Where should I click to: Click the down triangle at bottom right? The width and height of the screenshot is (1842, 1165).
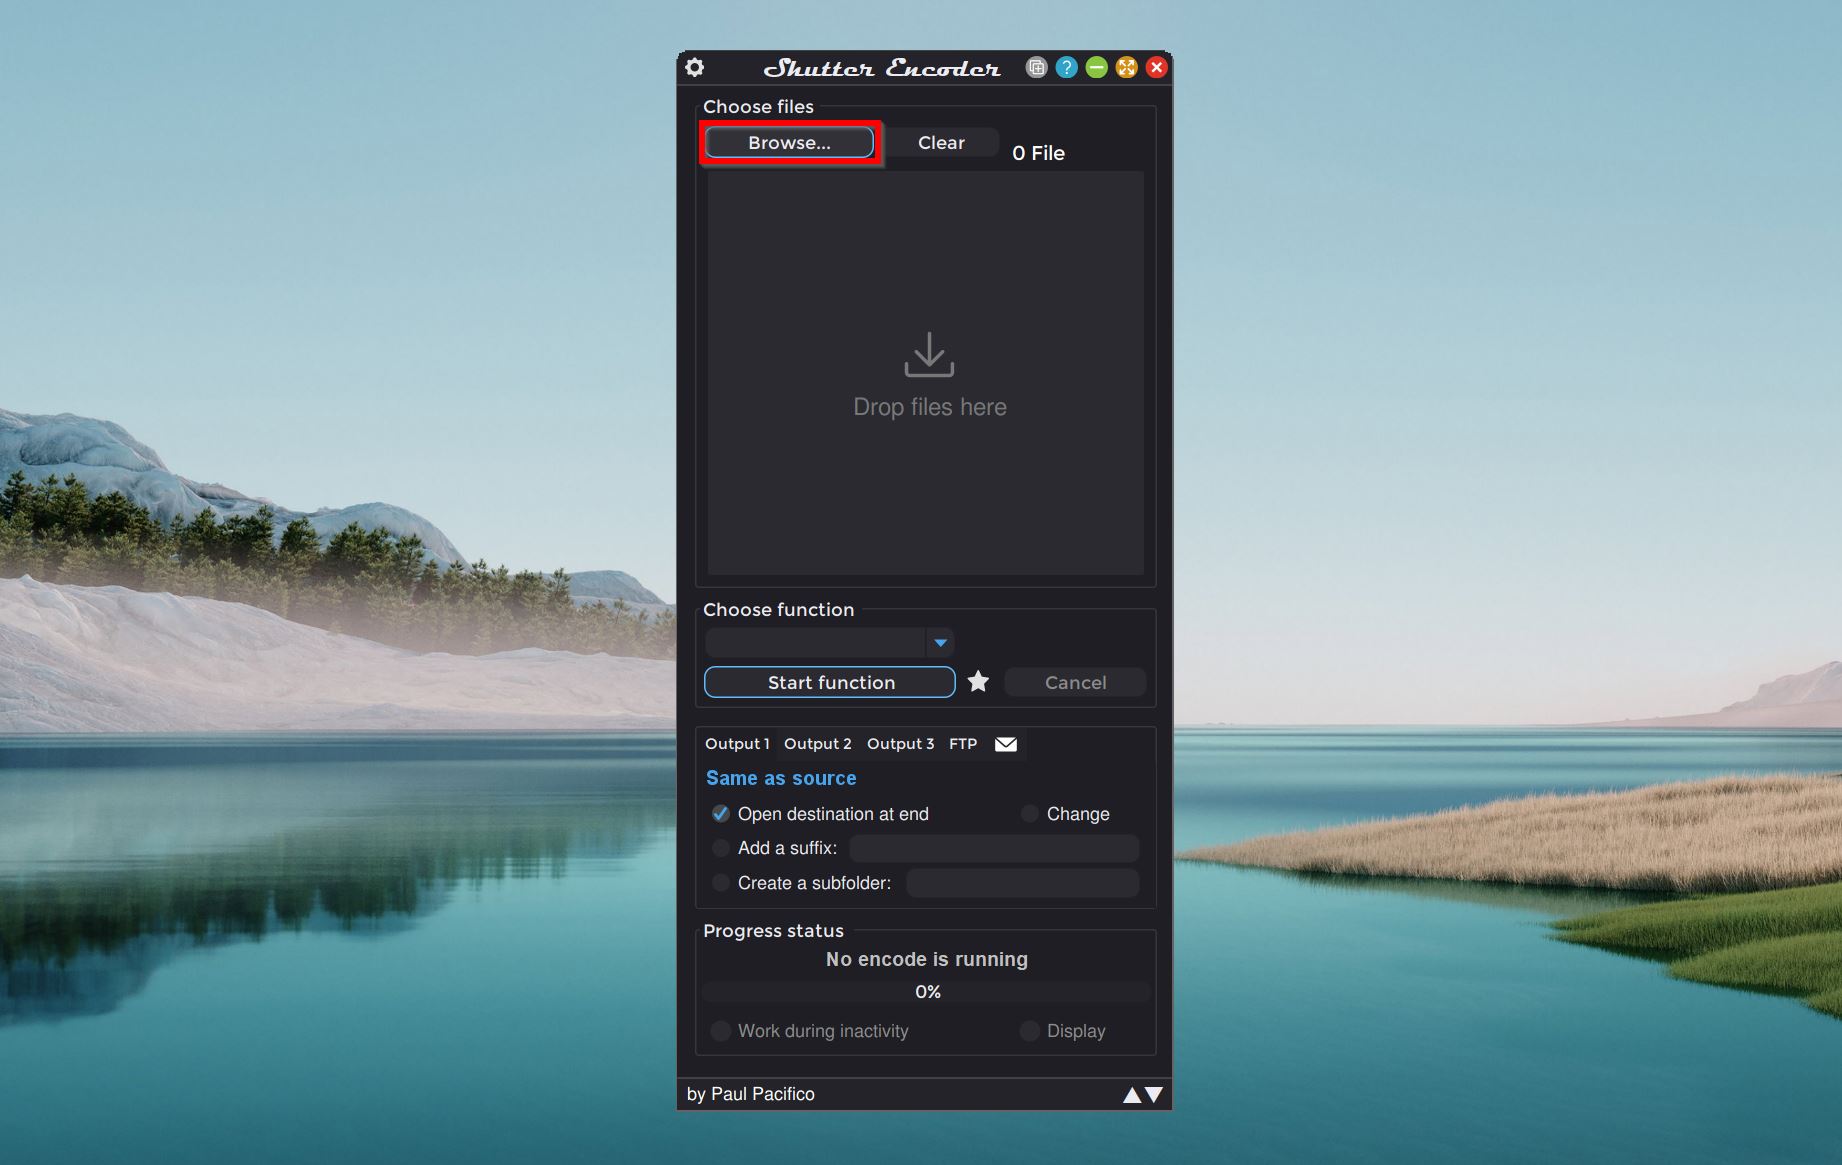(1154, 1095)
